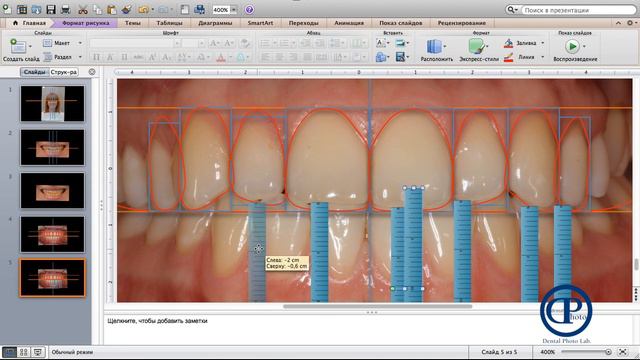Switch to Главная tab
The width and height of the screenshot is (640, 360).
[29, 23]
